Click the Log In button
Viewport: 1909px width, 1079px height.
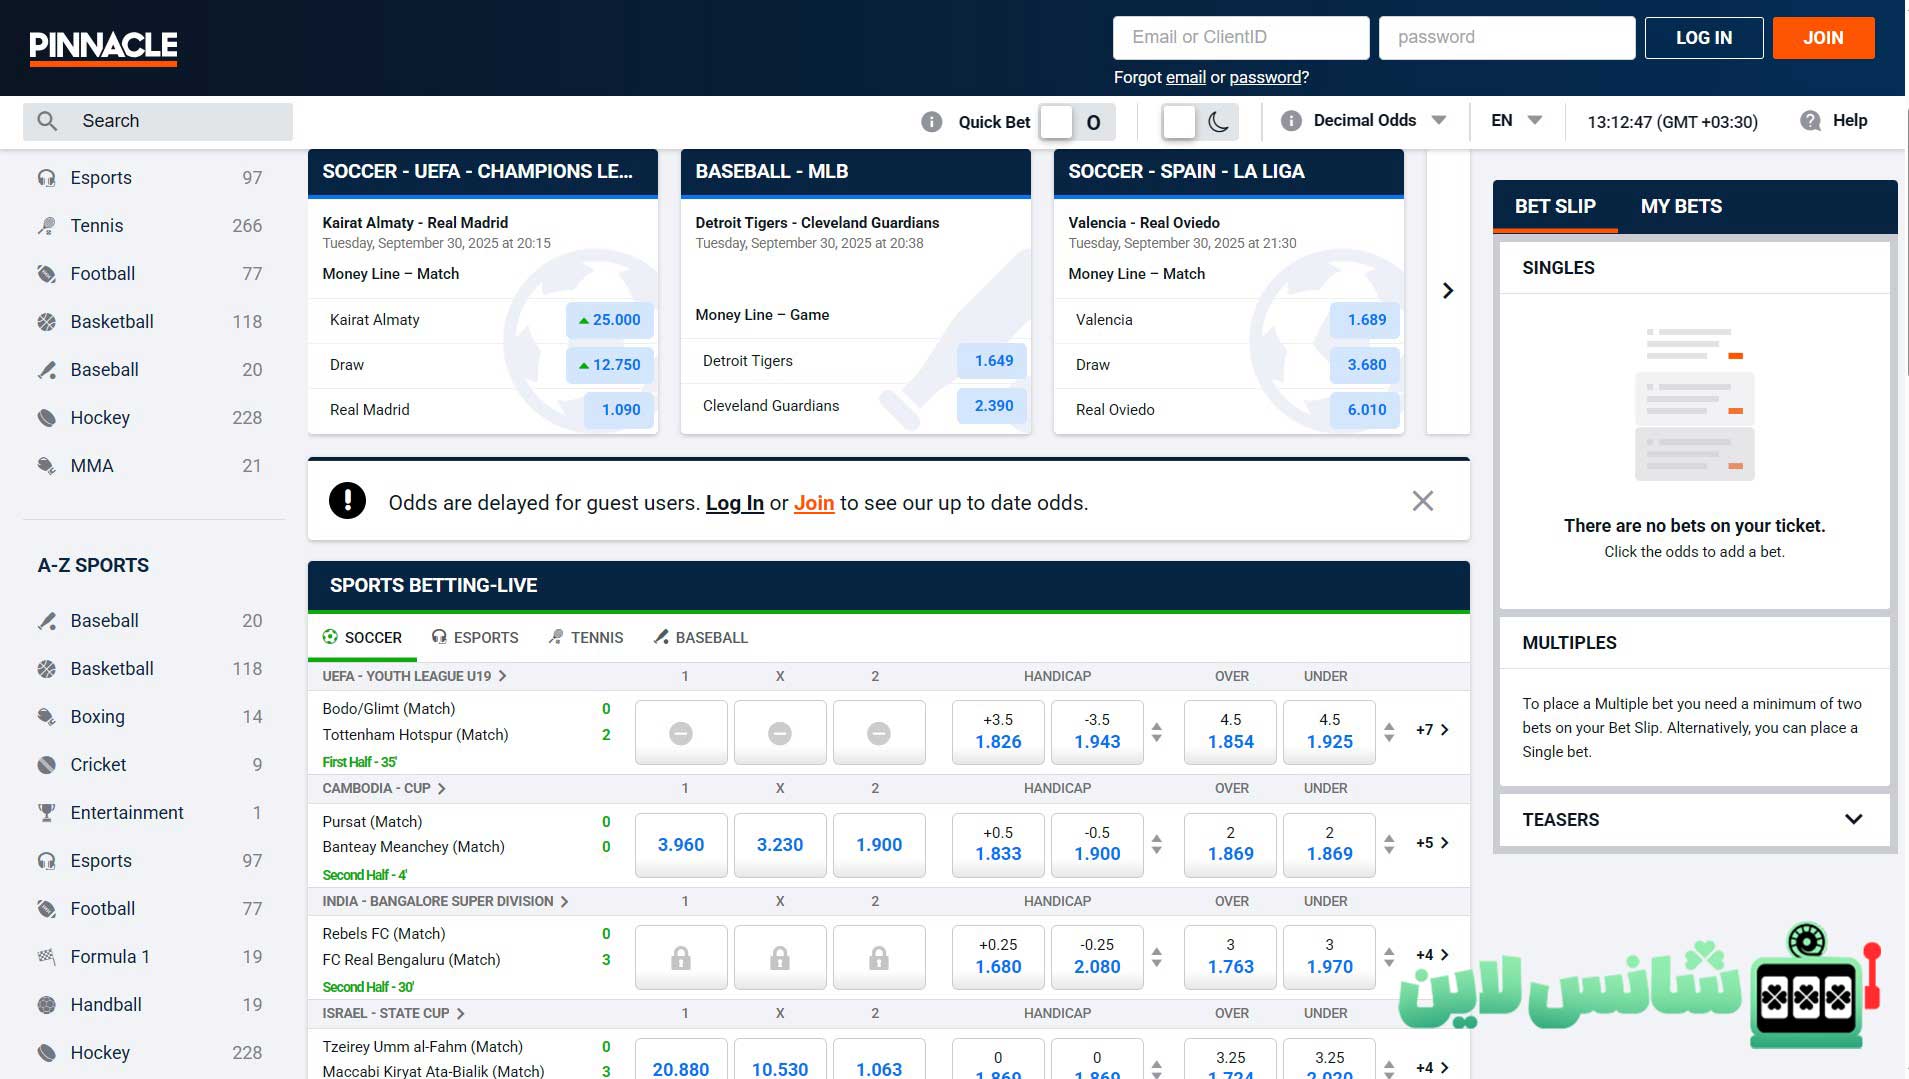pyautogui.click(x=1703, y=38)
